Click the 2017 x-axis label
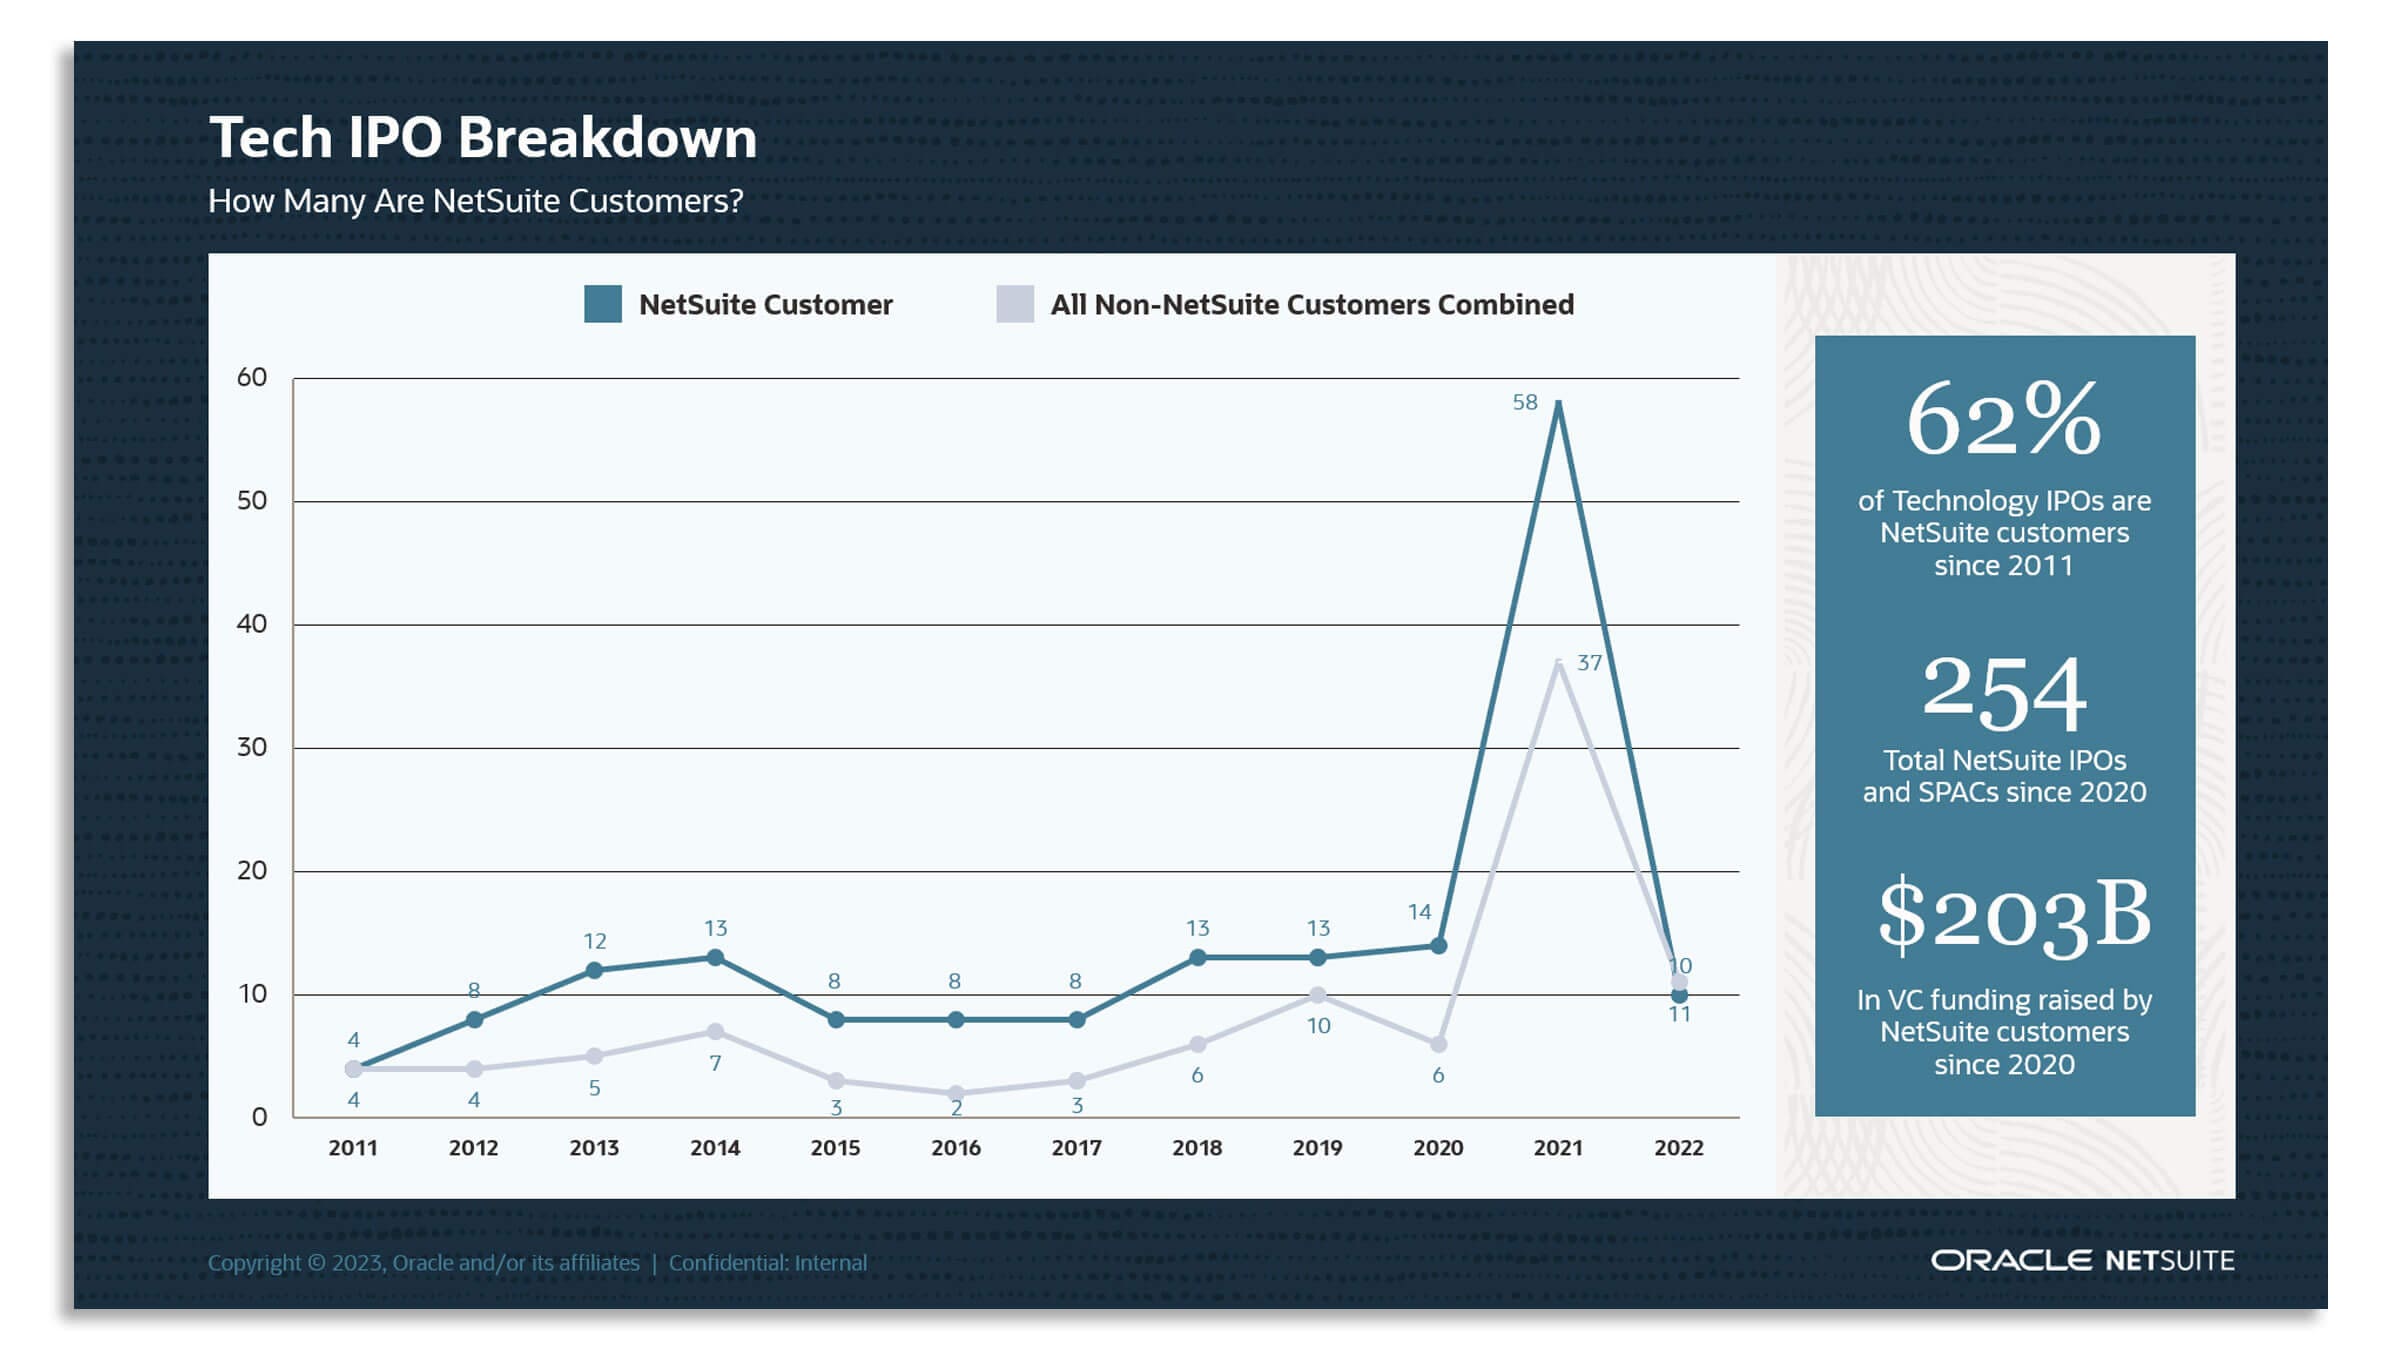2403x1350 pixels. (x=1076, y=1147)
